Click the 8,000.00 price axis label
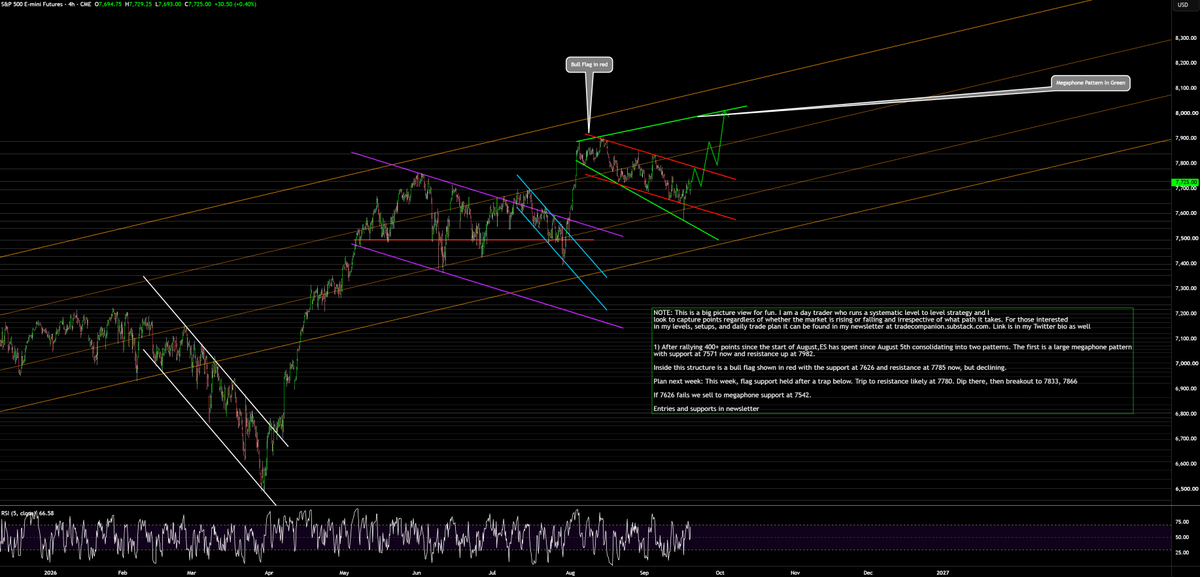The width and height of the screenshot is (1200, 577). point(1186,113)
